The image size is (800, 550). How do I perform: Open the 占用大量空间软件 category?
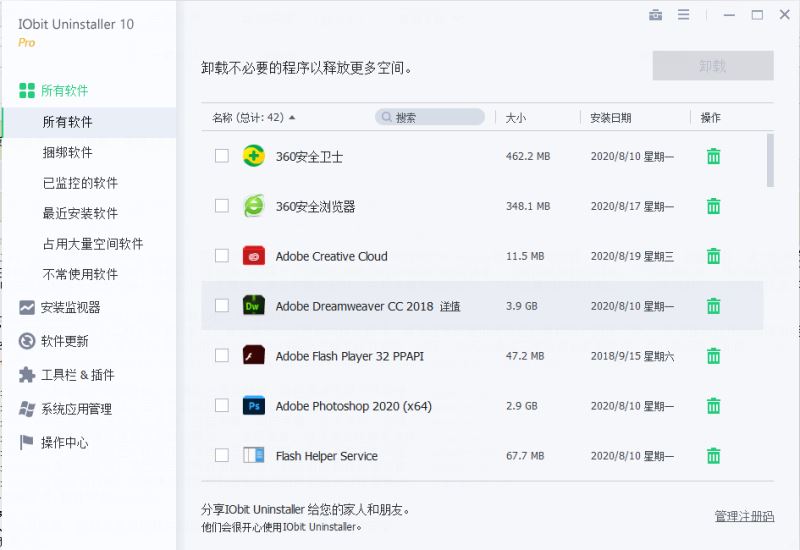click(x=93, y=243)
